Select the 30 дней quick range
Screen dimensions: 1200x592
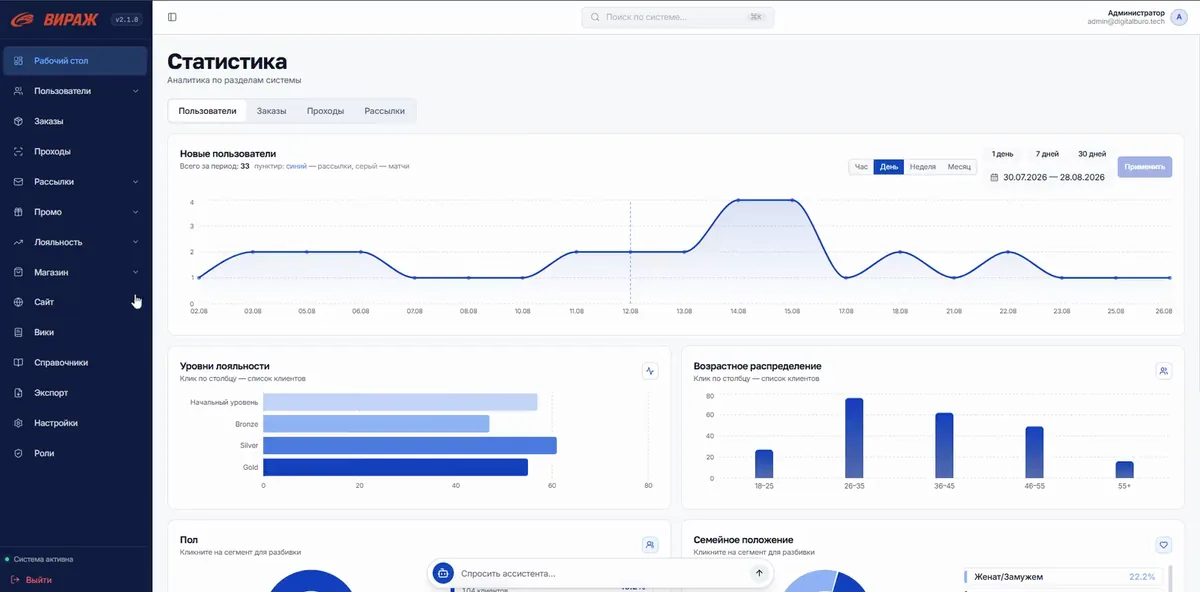(1092, 154)
